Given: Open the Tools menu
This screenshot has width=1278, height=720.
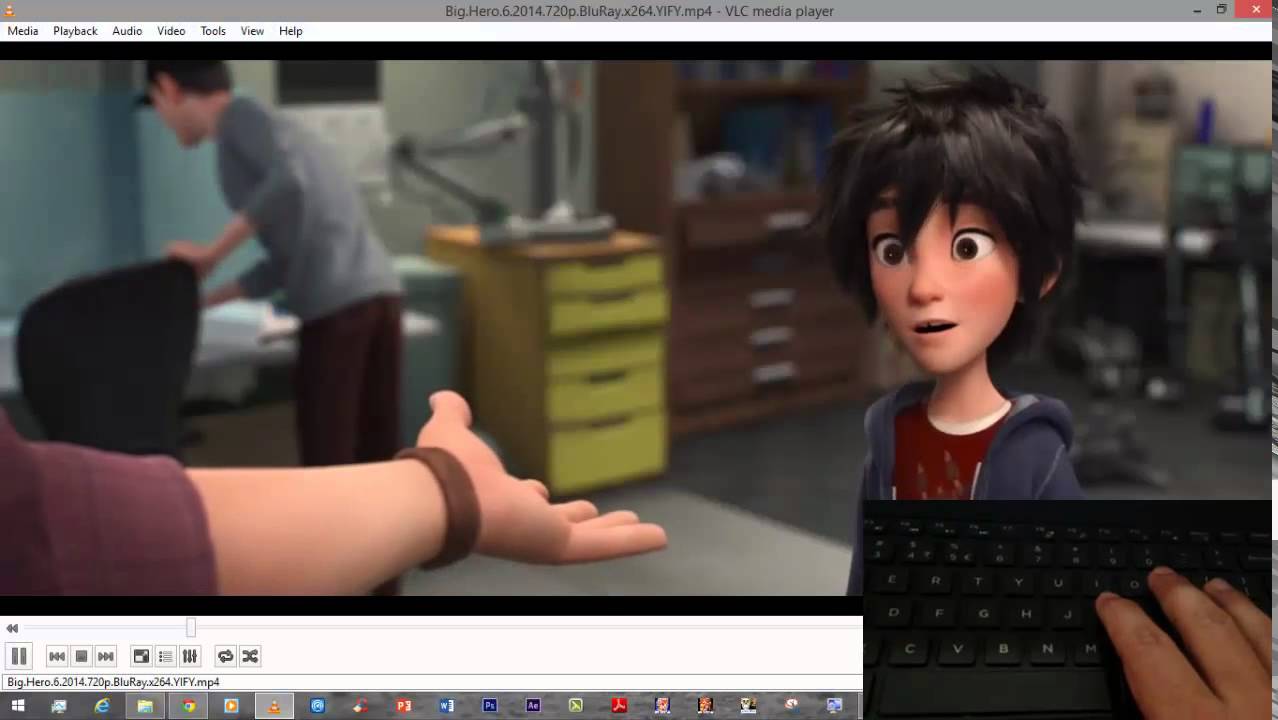Looking at the screenshot, I should click(213, 31).
